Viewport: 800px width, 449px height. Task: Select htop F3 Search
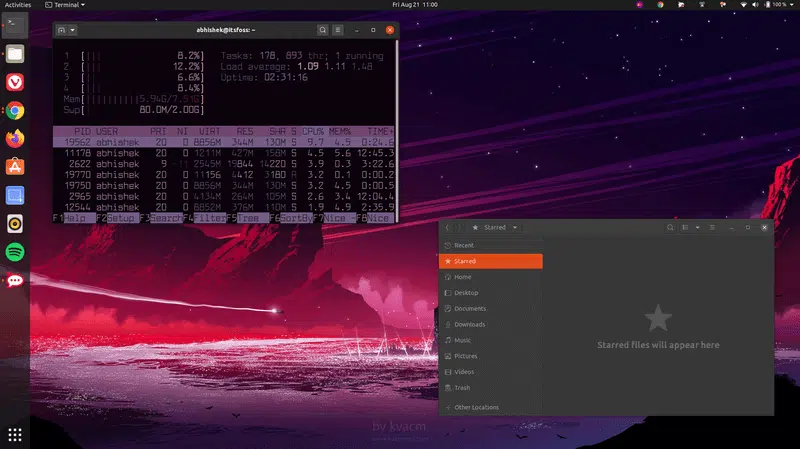[161, 218]
